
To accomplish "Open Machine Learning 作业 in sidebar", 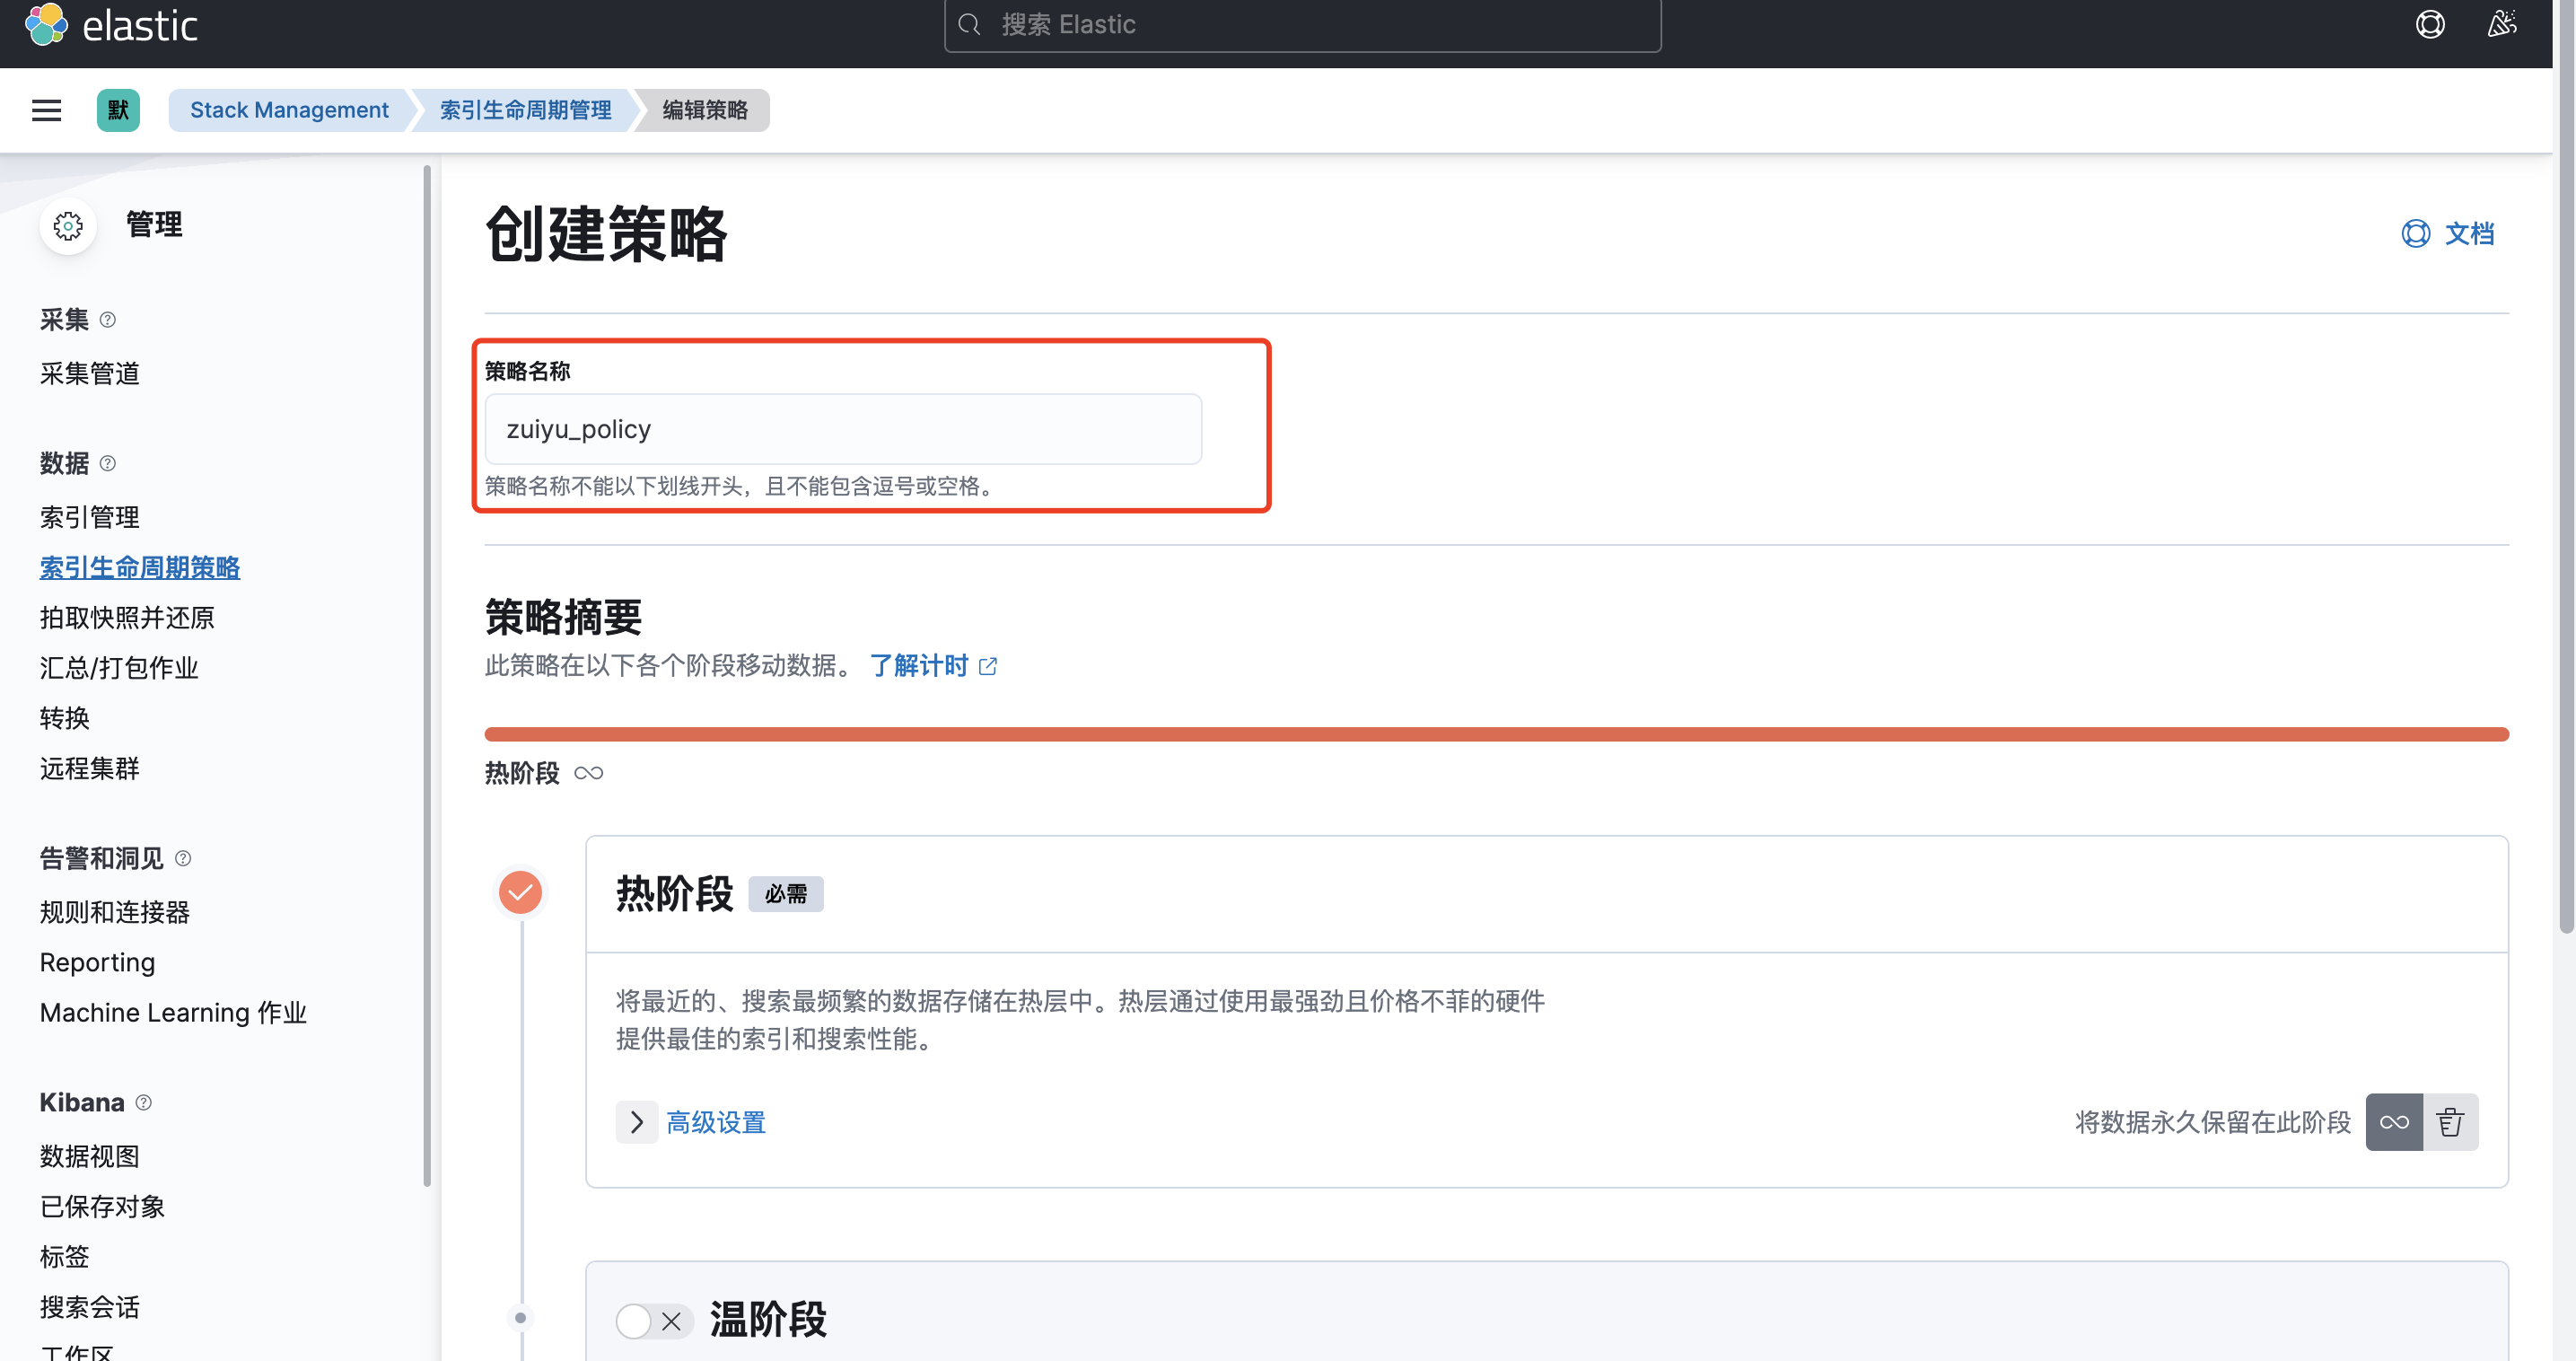I will pos(173,1013).
